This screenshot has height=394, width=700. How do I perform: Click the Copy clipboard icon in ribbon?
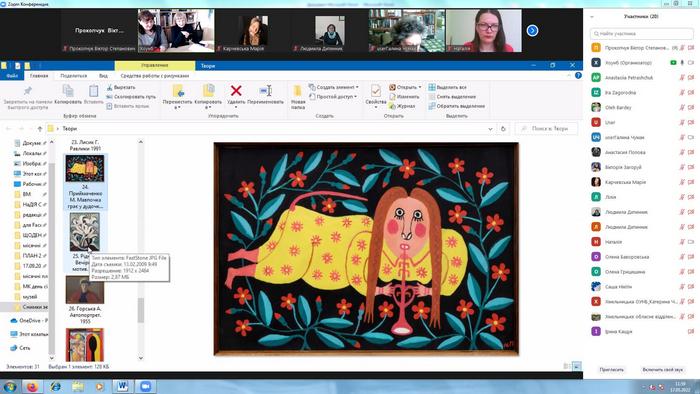68,91
